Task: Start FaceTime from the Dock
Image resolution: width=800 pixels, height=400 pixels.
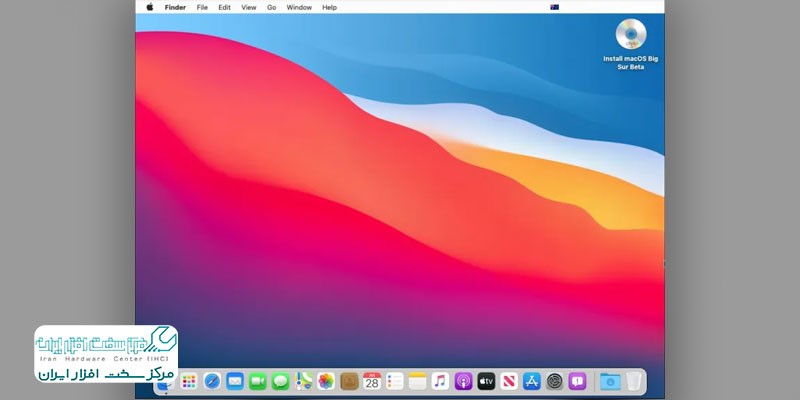Action: point(258,381)
